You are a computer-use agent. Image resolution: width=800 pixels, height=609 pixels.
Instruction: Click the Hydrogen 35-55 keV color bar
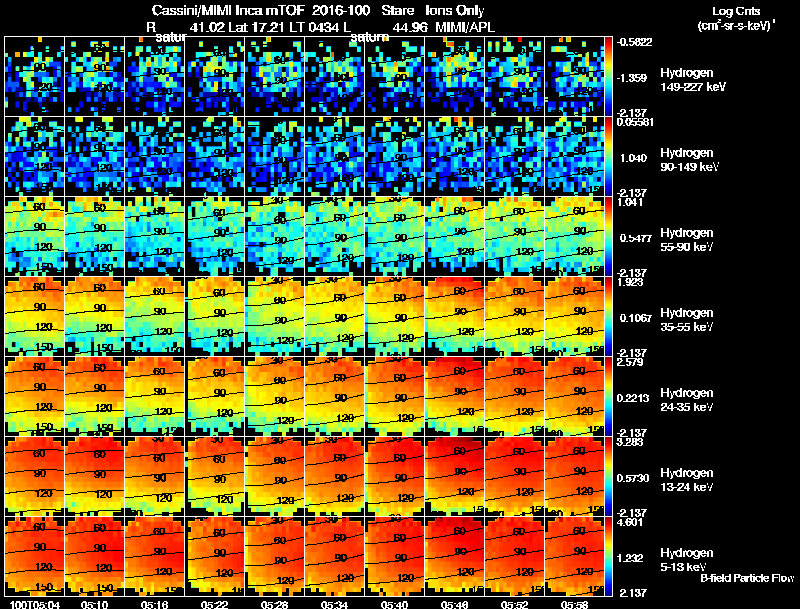tap(608, 316)
